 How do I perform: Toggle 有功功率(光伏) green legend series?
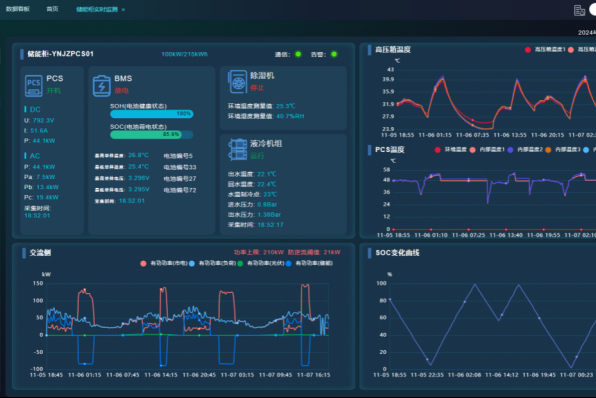click(x=260, y=263)
